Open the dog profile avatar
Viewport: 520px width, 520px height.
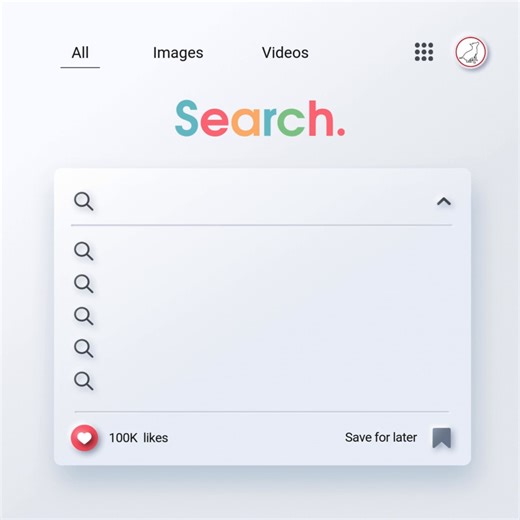point(471,52)
